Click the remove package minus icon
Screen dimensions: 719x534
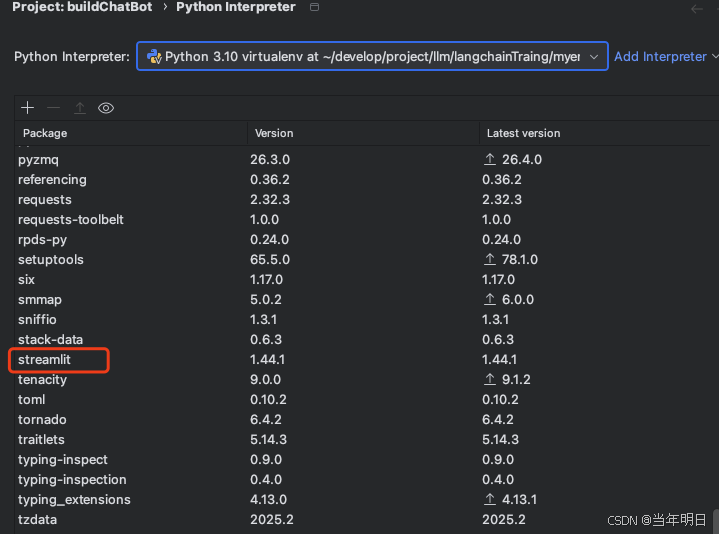point(54,108)
